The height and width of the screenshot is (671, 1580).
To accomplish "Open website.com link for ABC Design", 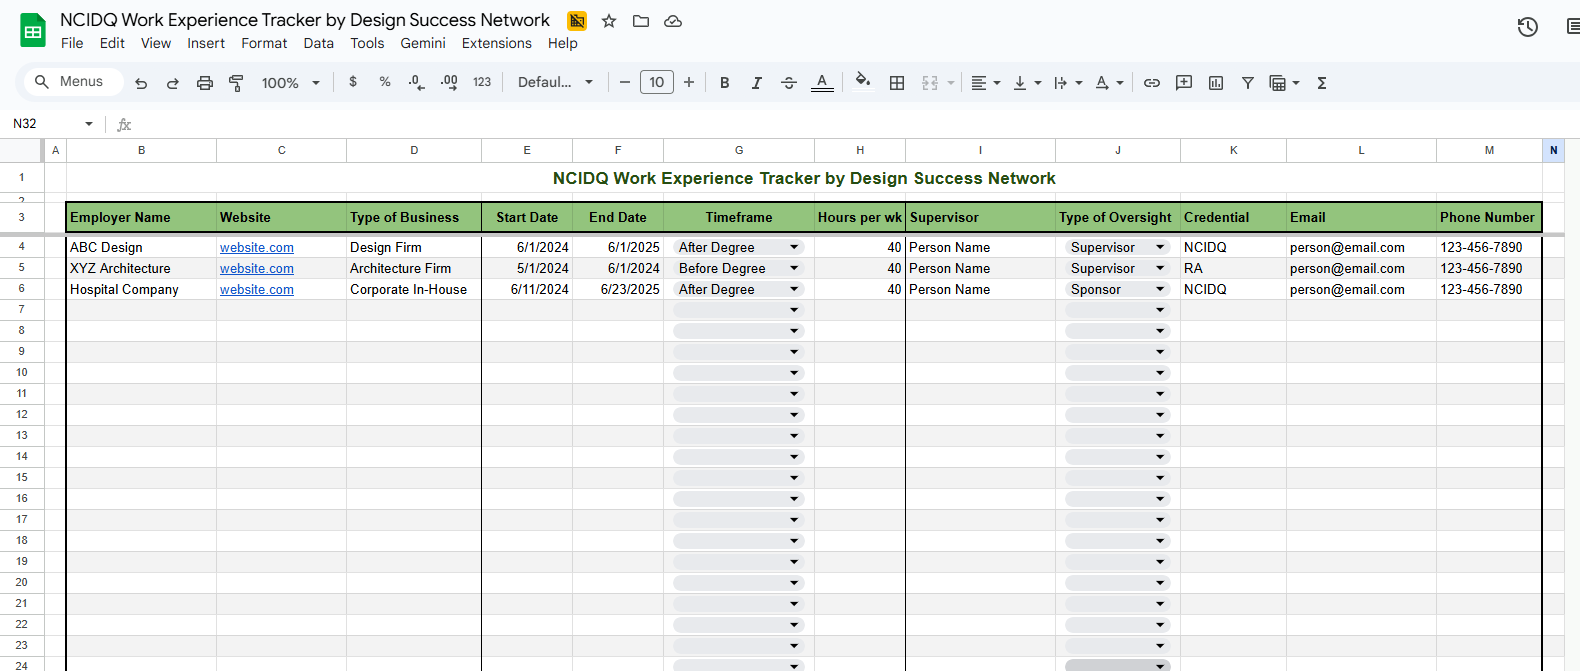I will click(x=257, y=248).
